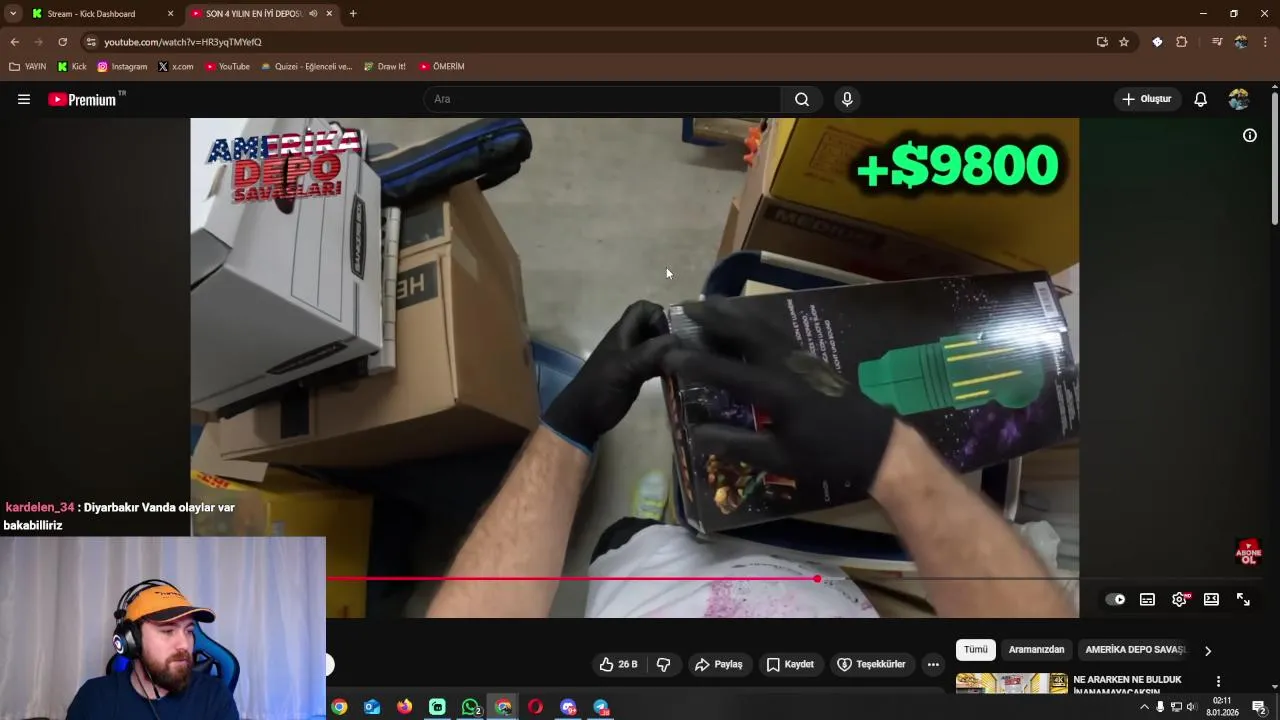Open media controls in Chrome toolbar
Image resolution: width=1280 pixels, height=720 pixels.
click(x=1216, y=42)
